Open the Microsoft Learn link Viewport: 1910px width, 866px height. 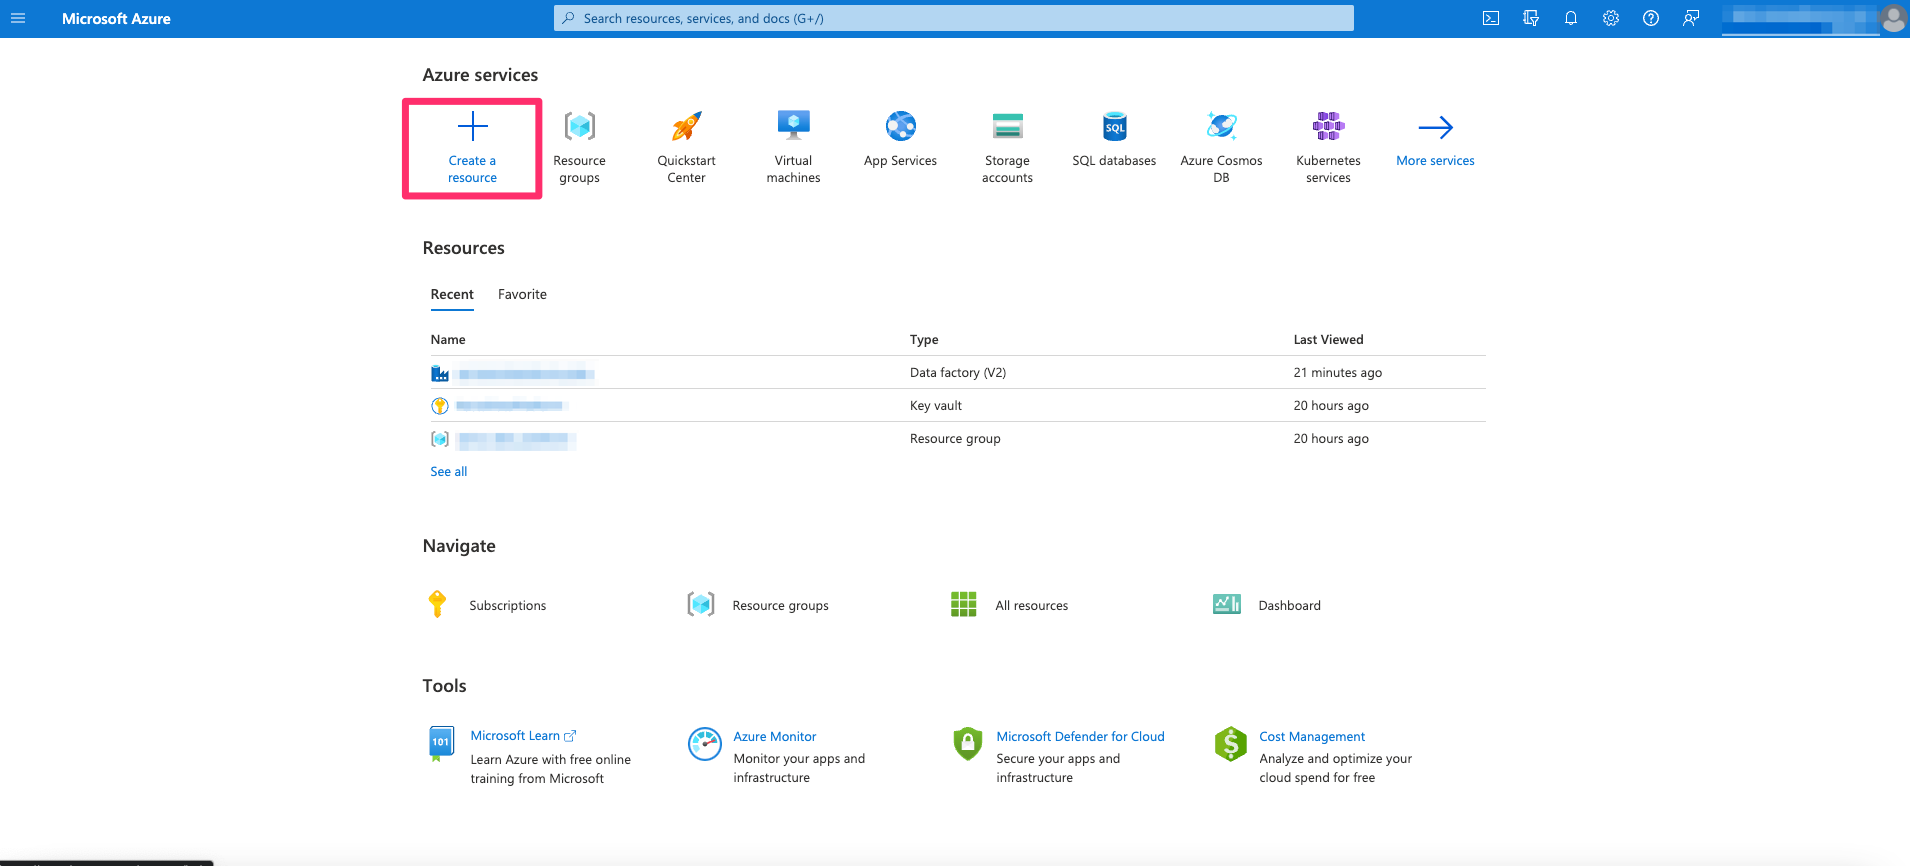pos(515,736)
